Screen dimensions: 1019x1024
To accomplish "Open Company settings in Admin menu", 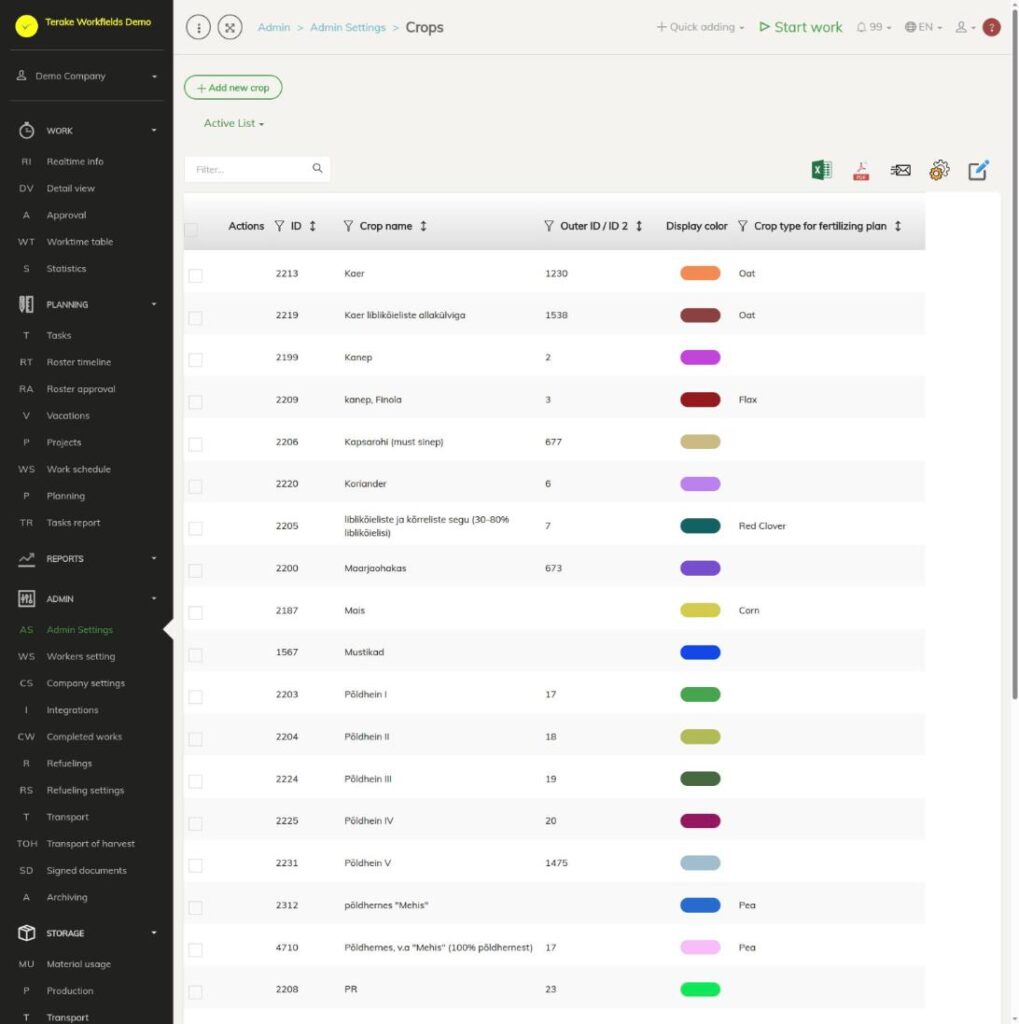I will coord(86,683).
